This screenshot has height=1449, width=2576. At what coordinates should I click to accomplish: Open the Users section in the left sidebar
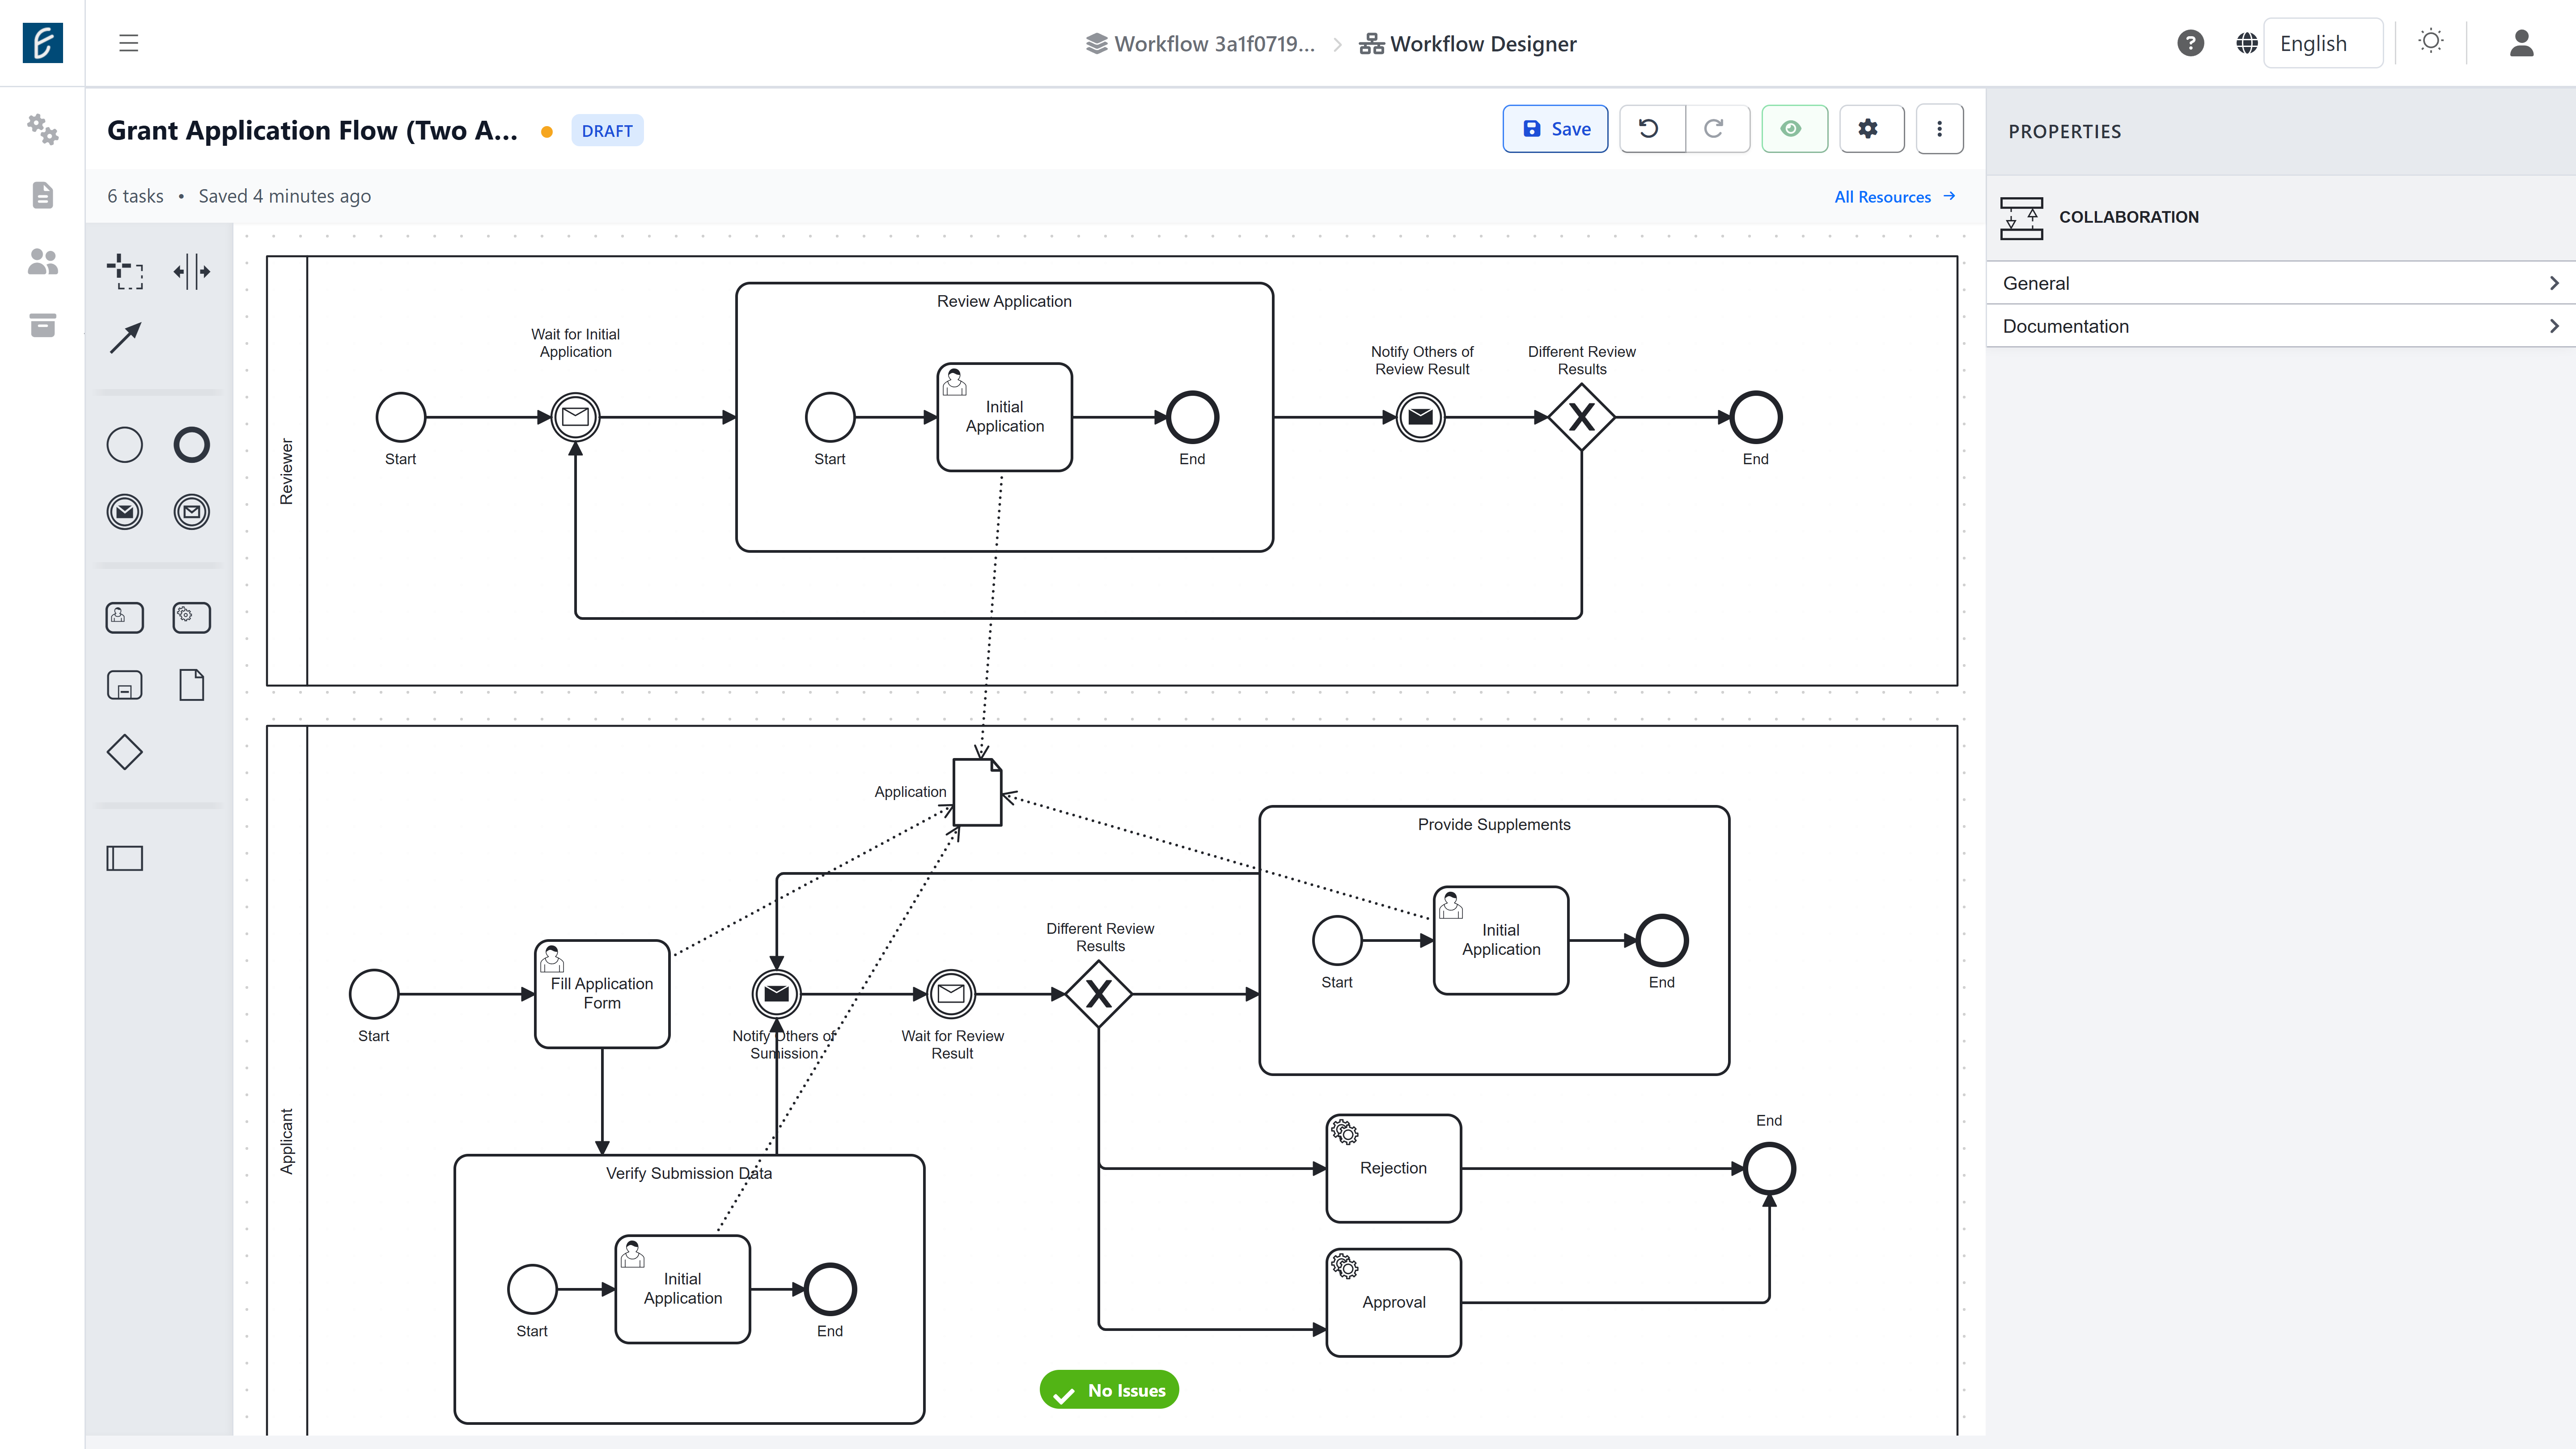click(x=41, y=261)
